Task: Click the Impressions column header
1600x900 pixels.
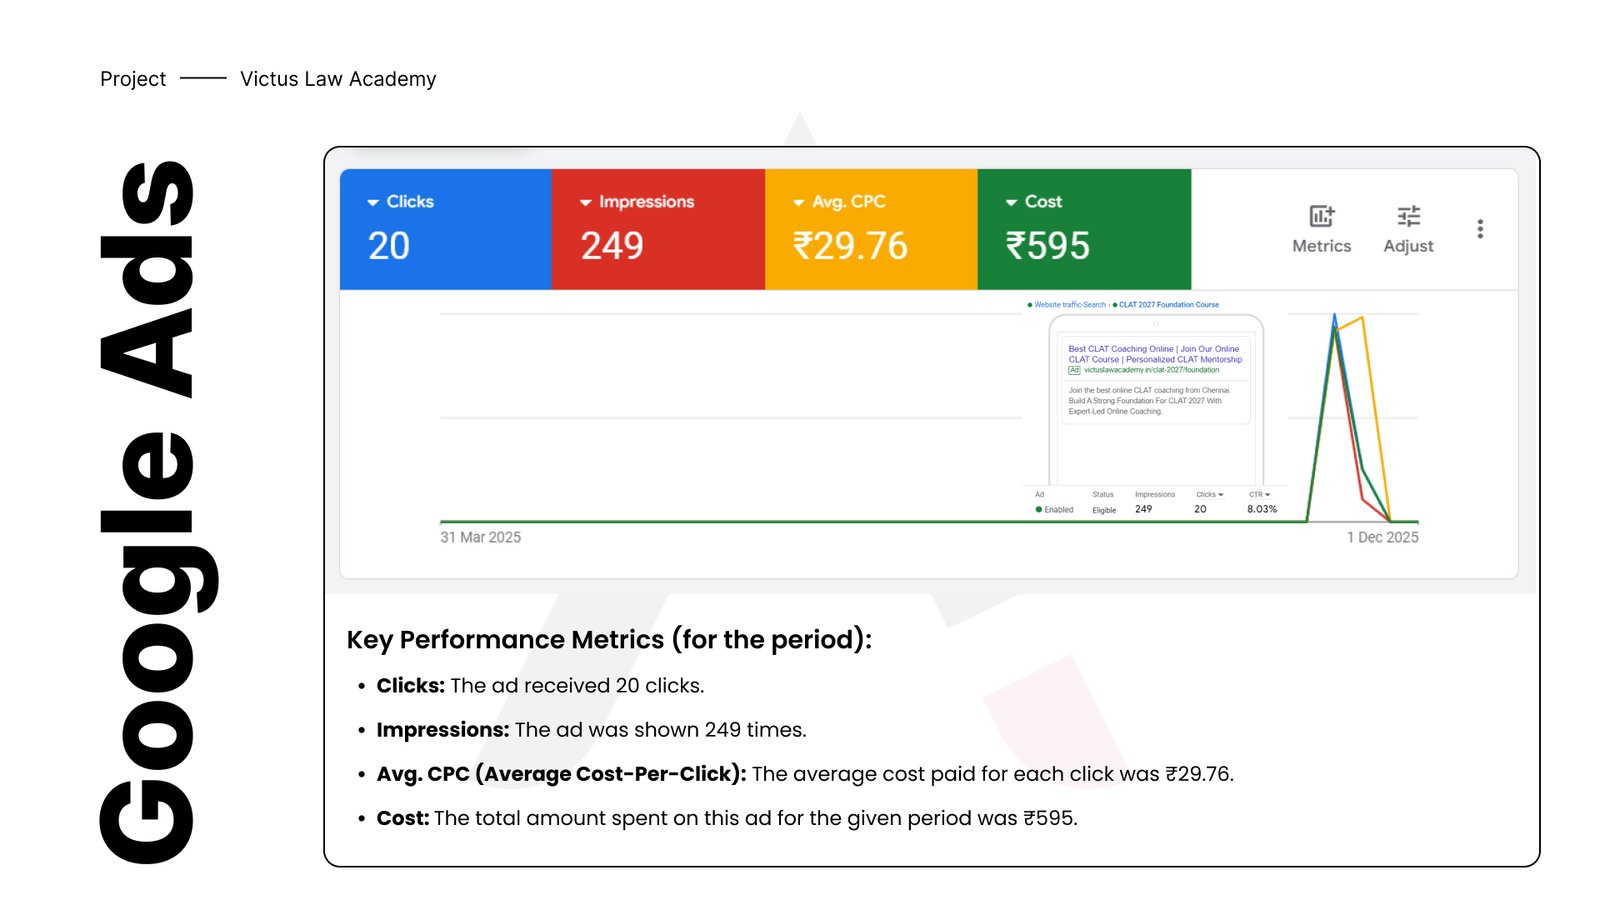Action: (x=1155, y=494)
